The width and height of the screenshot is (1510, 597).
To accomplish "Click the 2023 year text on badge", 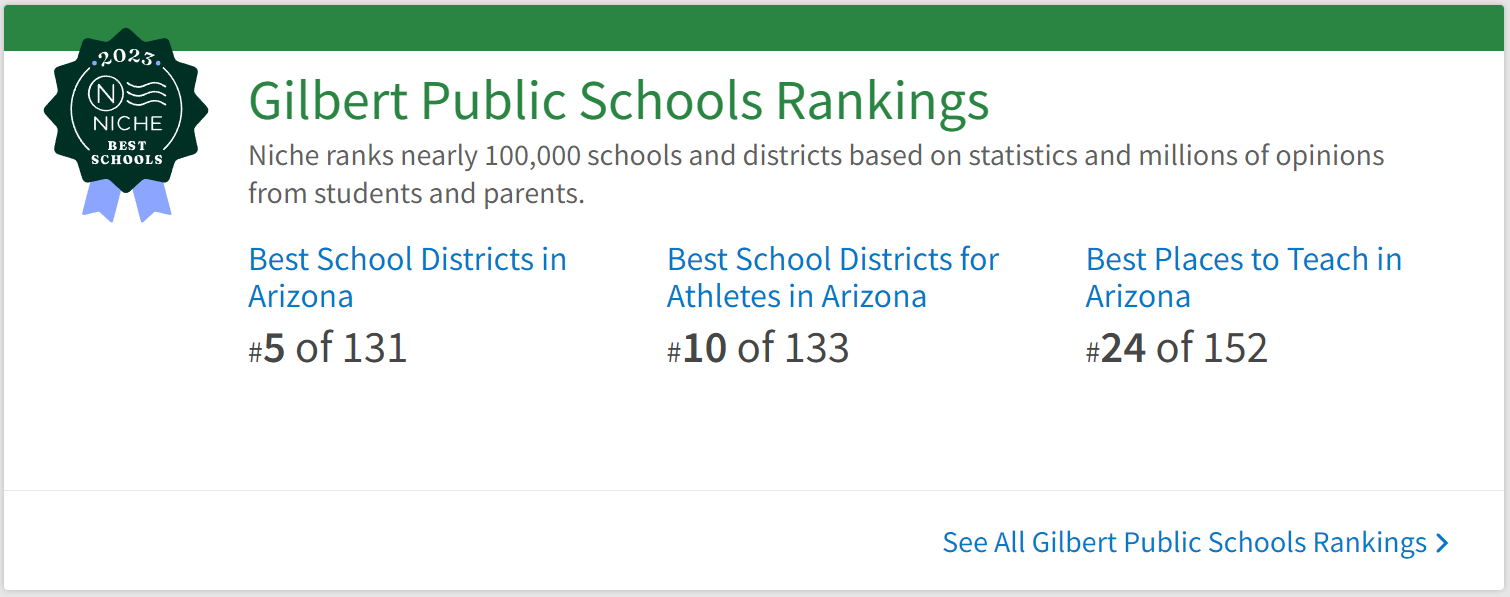I will coord(126,59).
